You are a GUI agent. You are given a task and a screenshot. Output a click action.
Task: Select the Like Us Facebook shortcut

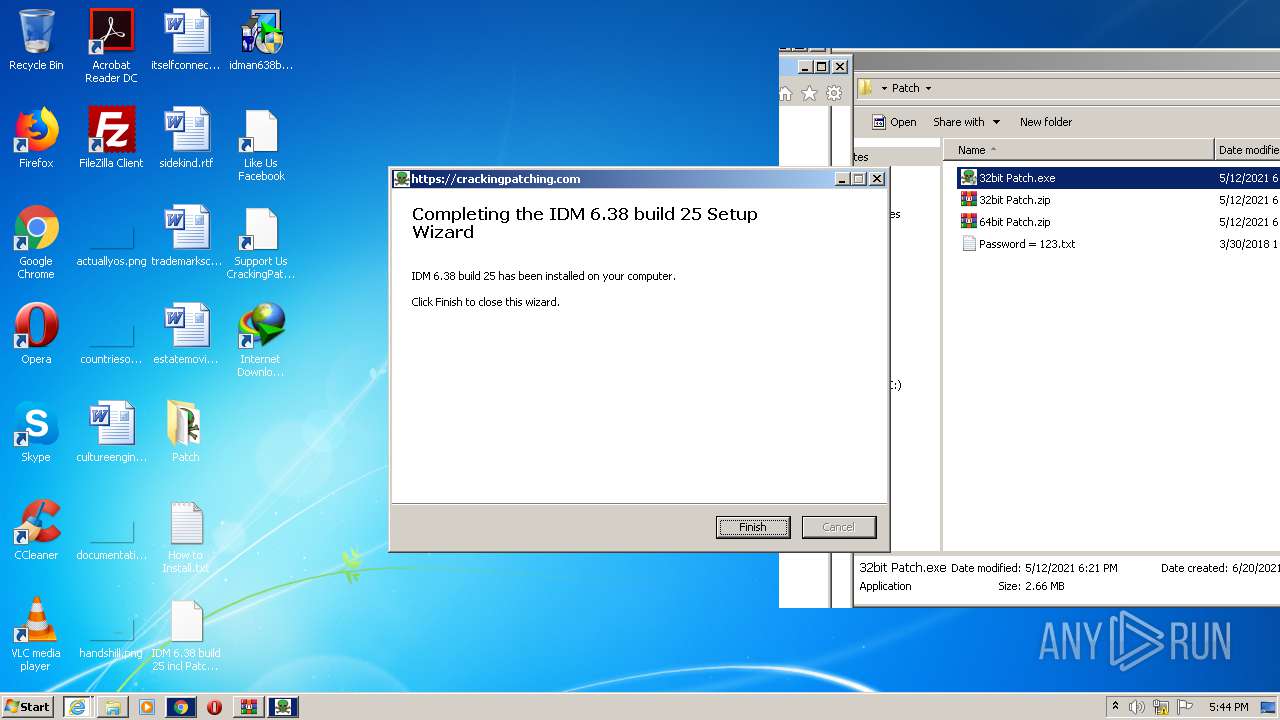261,144
